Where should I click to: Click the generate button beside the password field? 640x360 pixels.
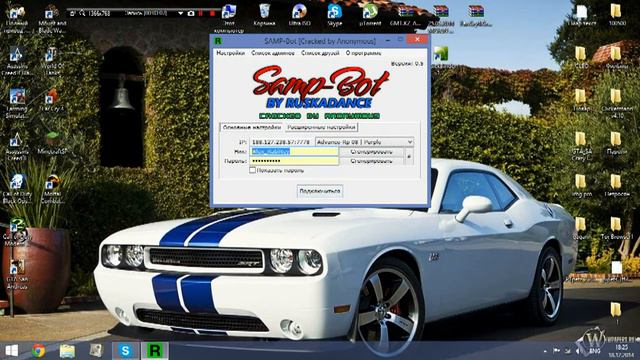click(x=371, y=161)
